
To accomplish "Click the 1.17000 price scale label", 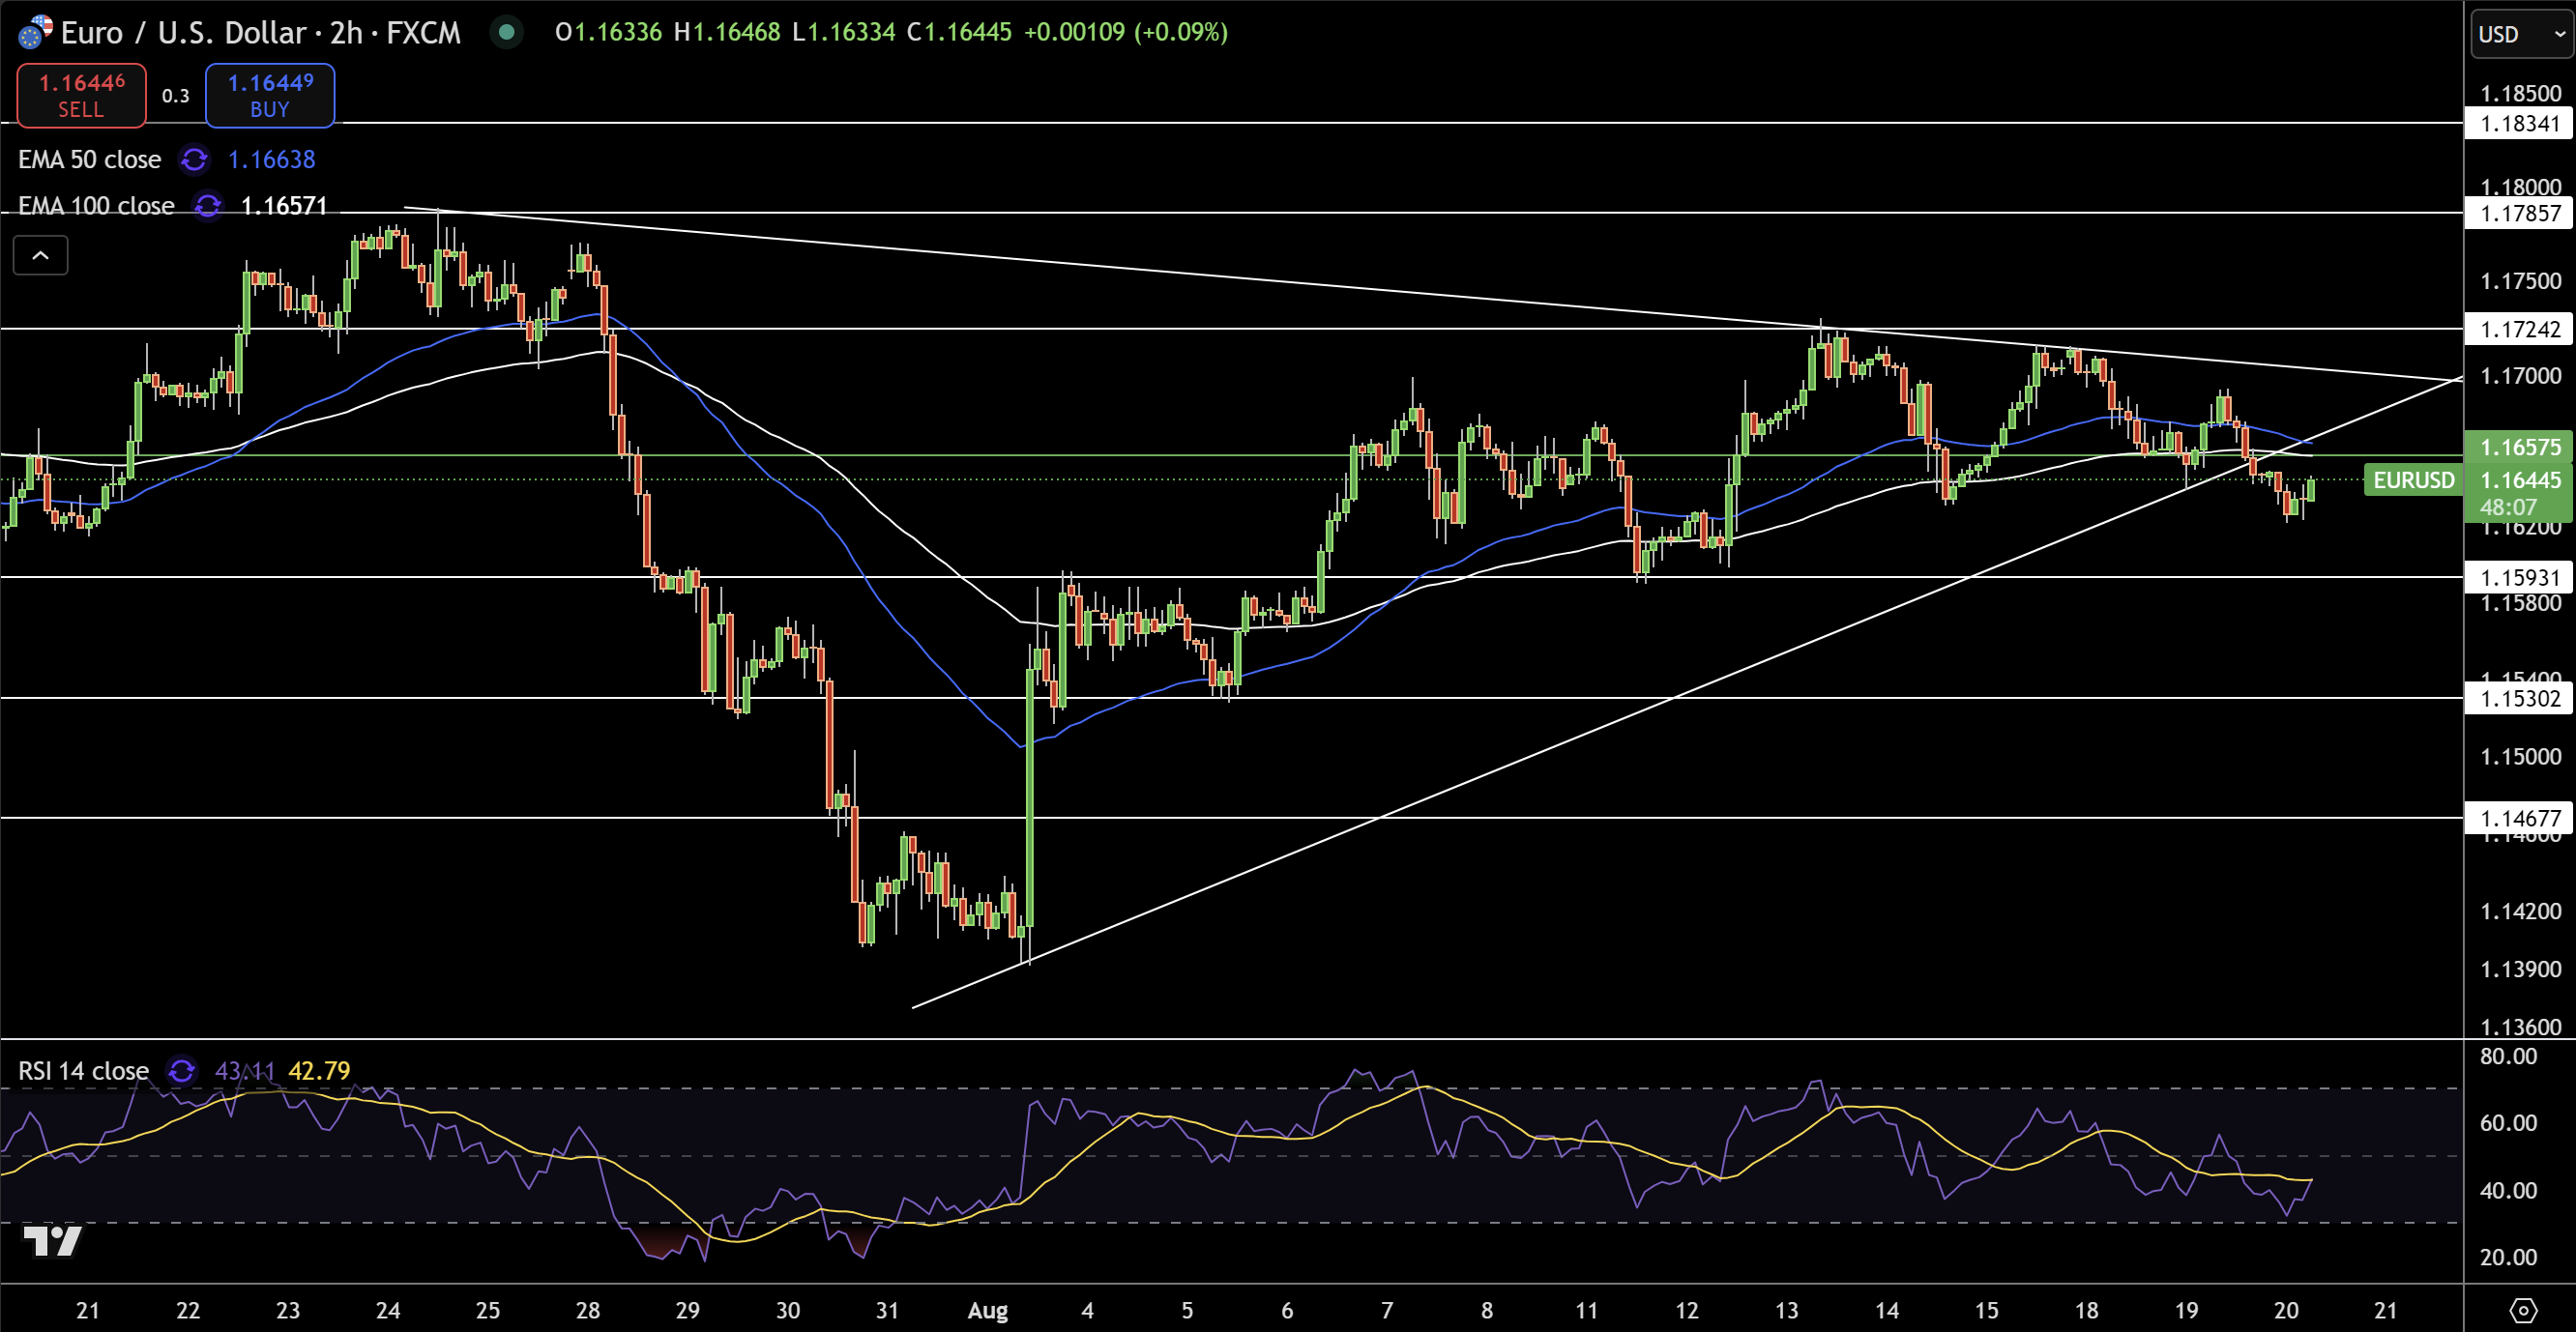I will [x=2521, y=376].
